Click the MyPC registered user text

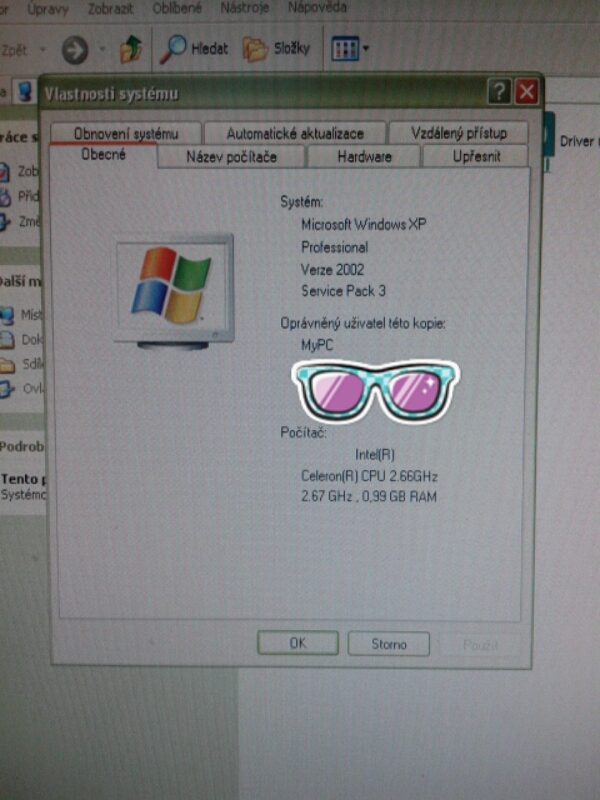coord(317,345)
